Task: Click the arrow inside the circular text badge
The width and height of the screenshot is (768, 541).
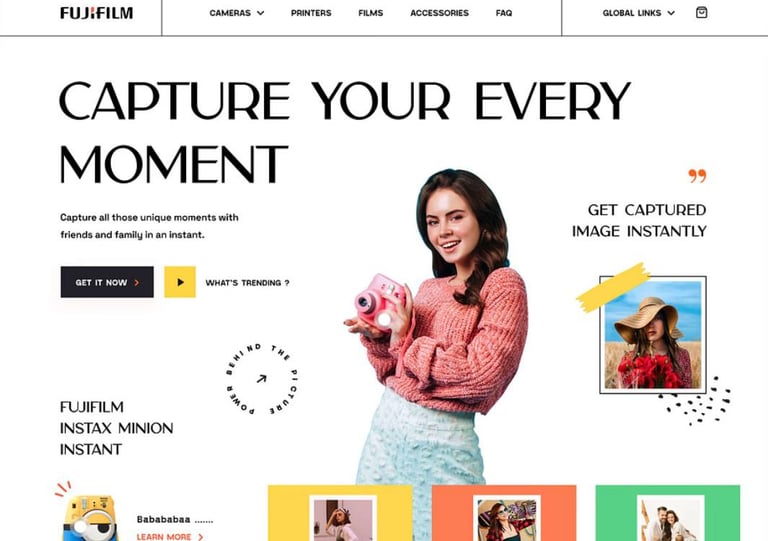Action: (x=262, y=378)
